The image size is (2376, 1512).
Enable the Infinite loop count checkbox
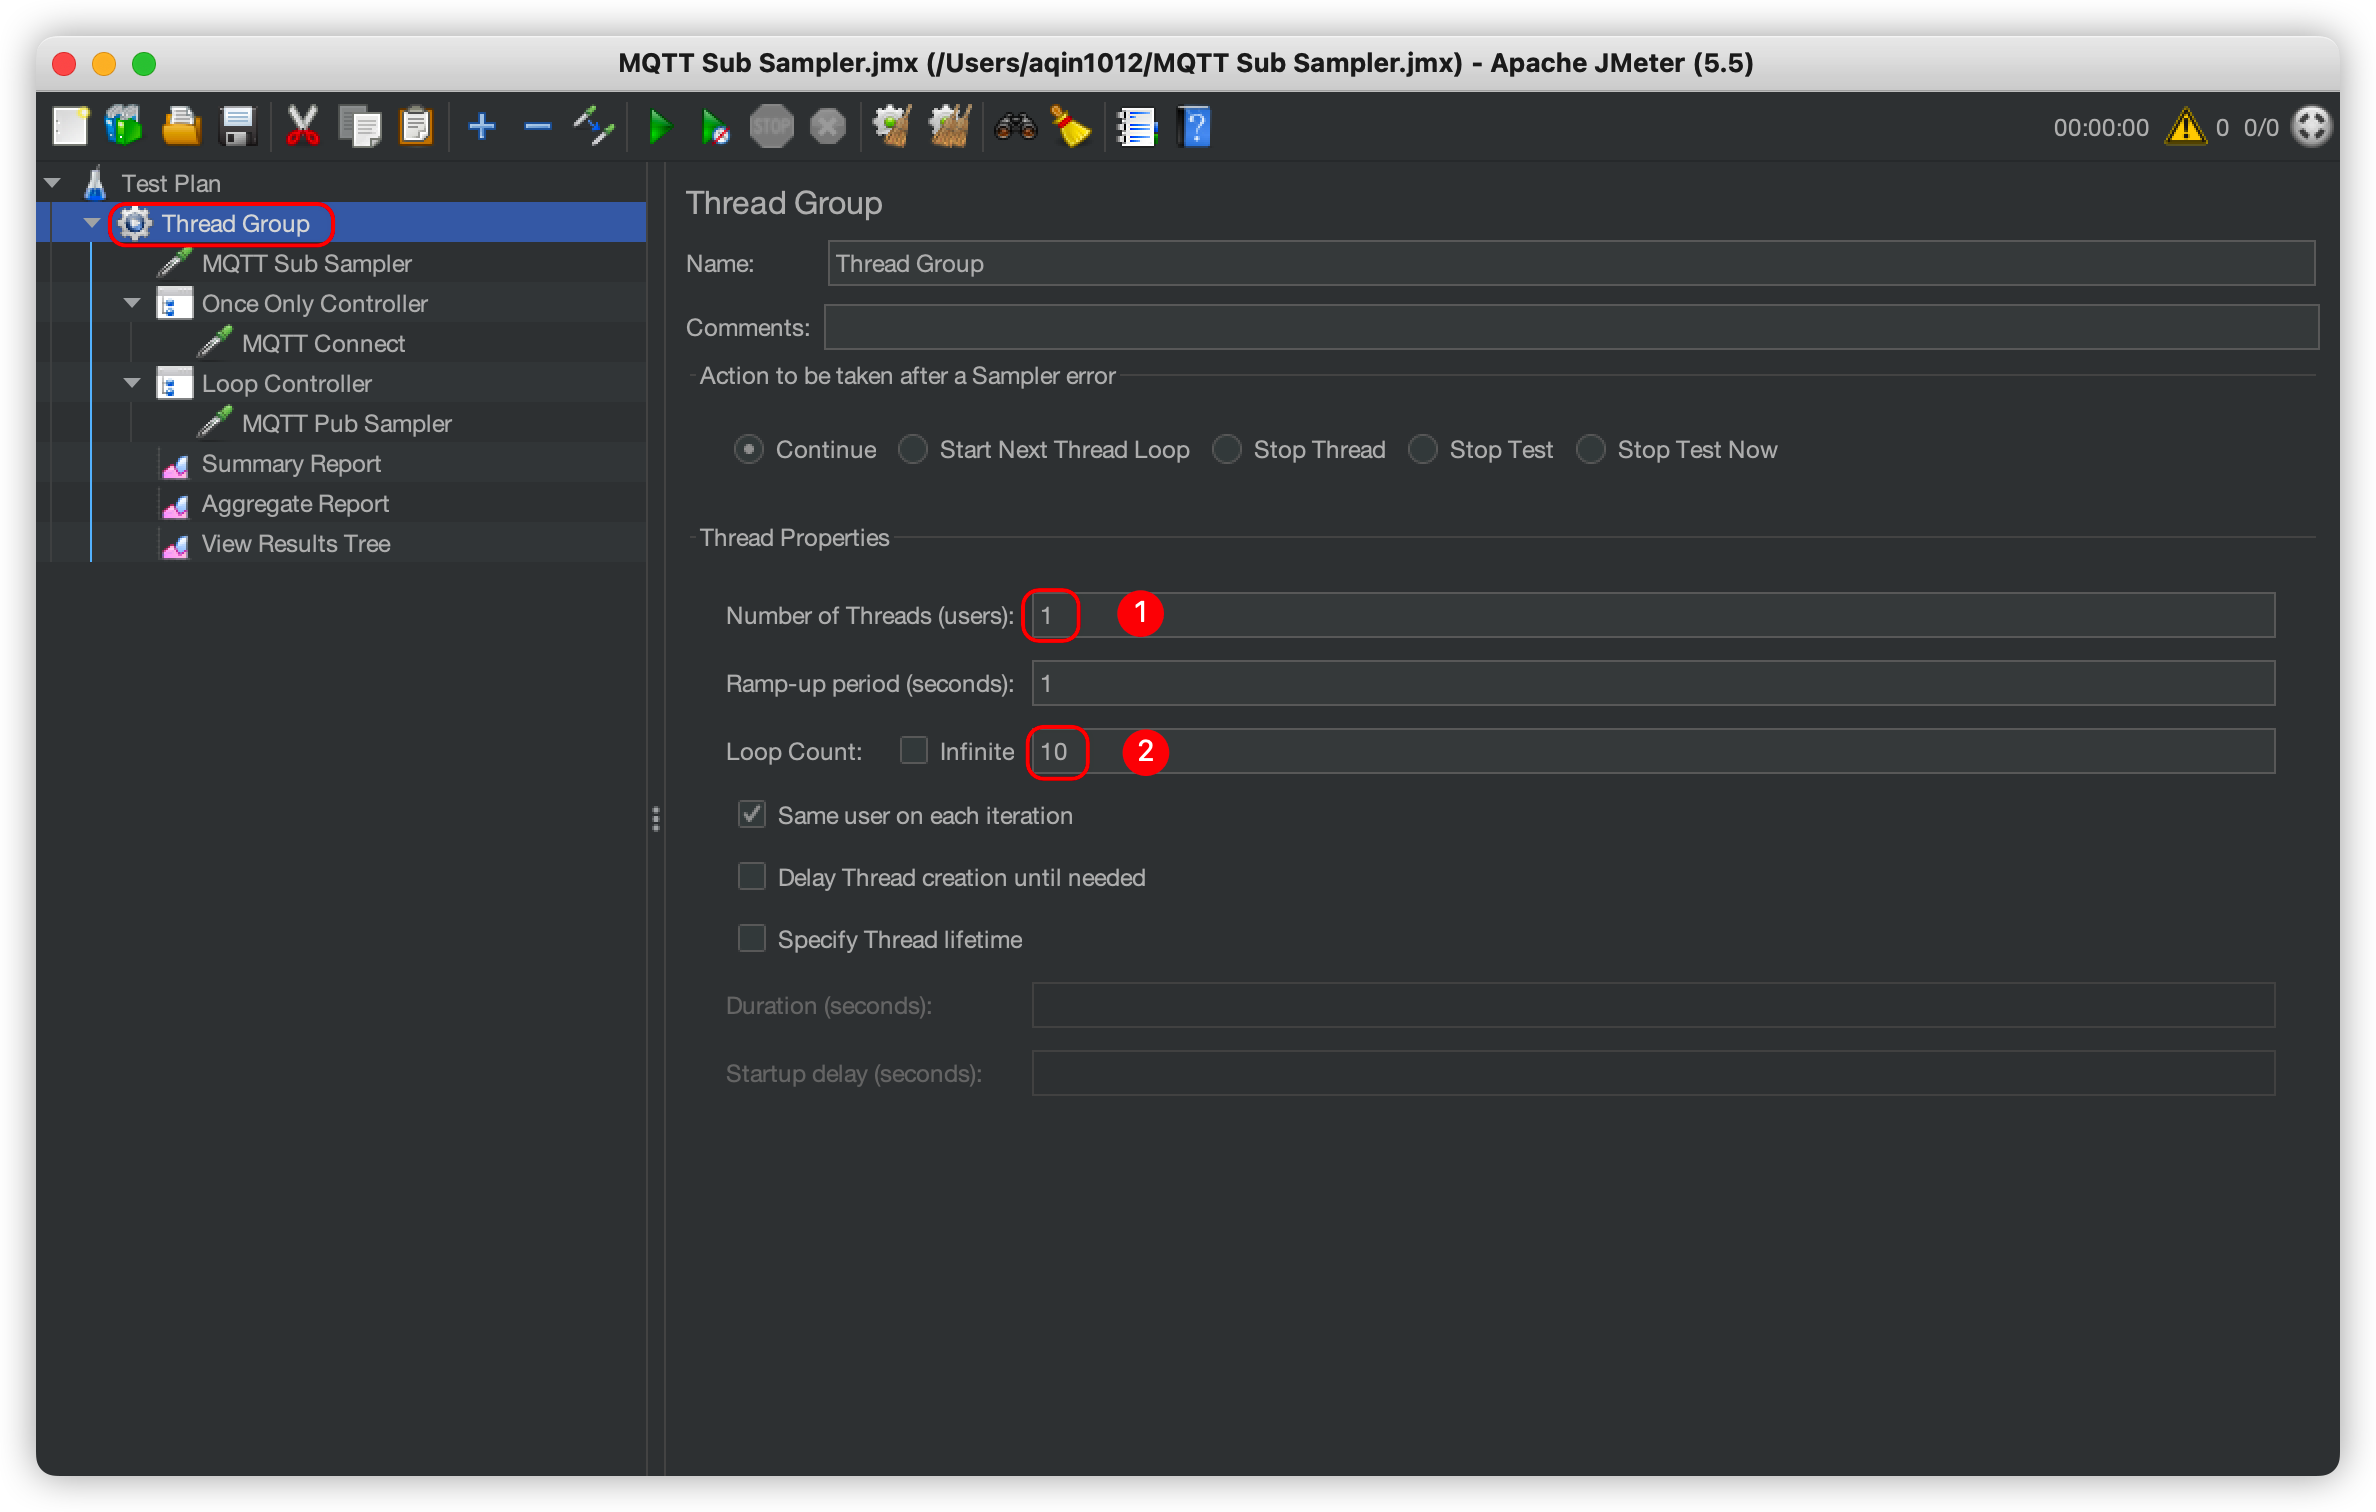point(913,750)
